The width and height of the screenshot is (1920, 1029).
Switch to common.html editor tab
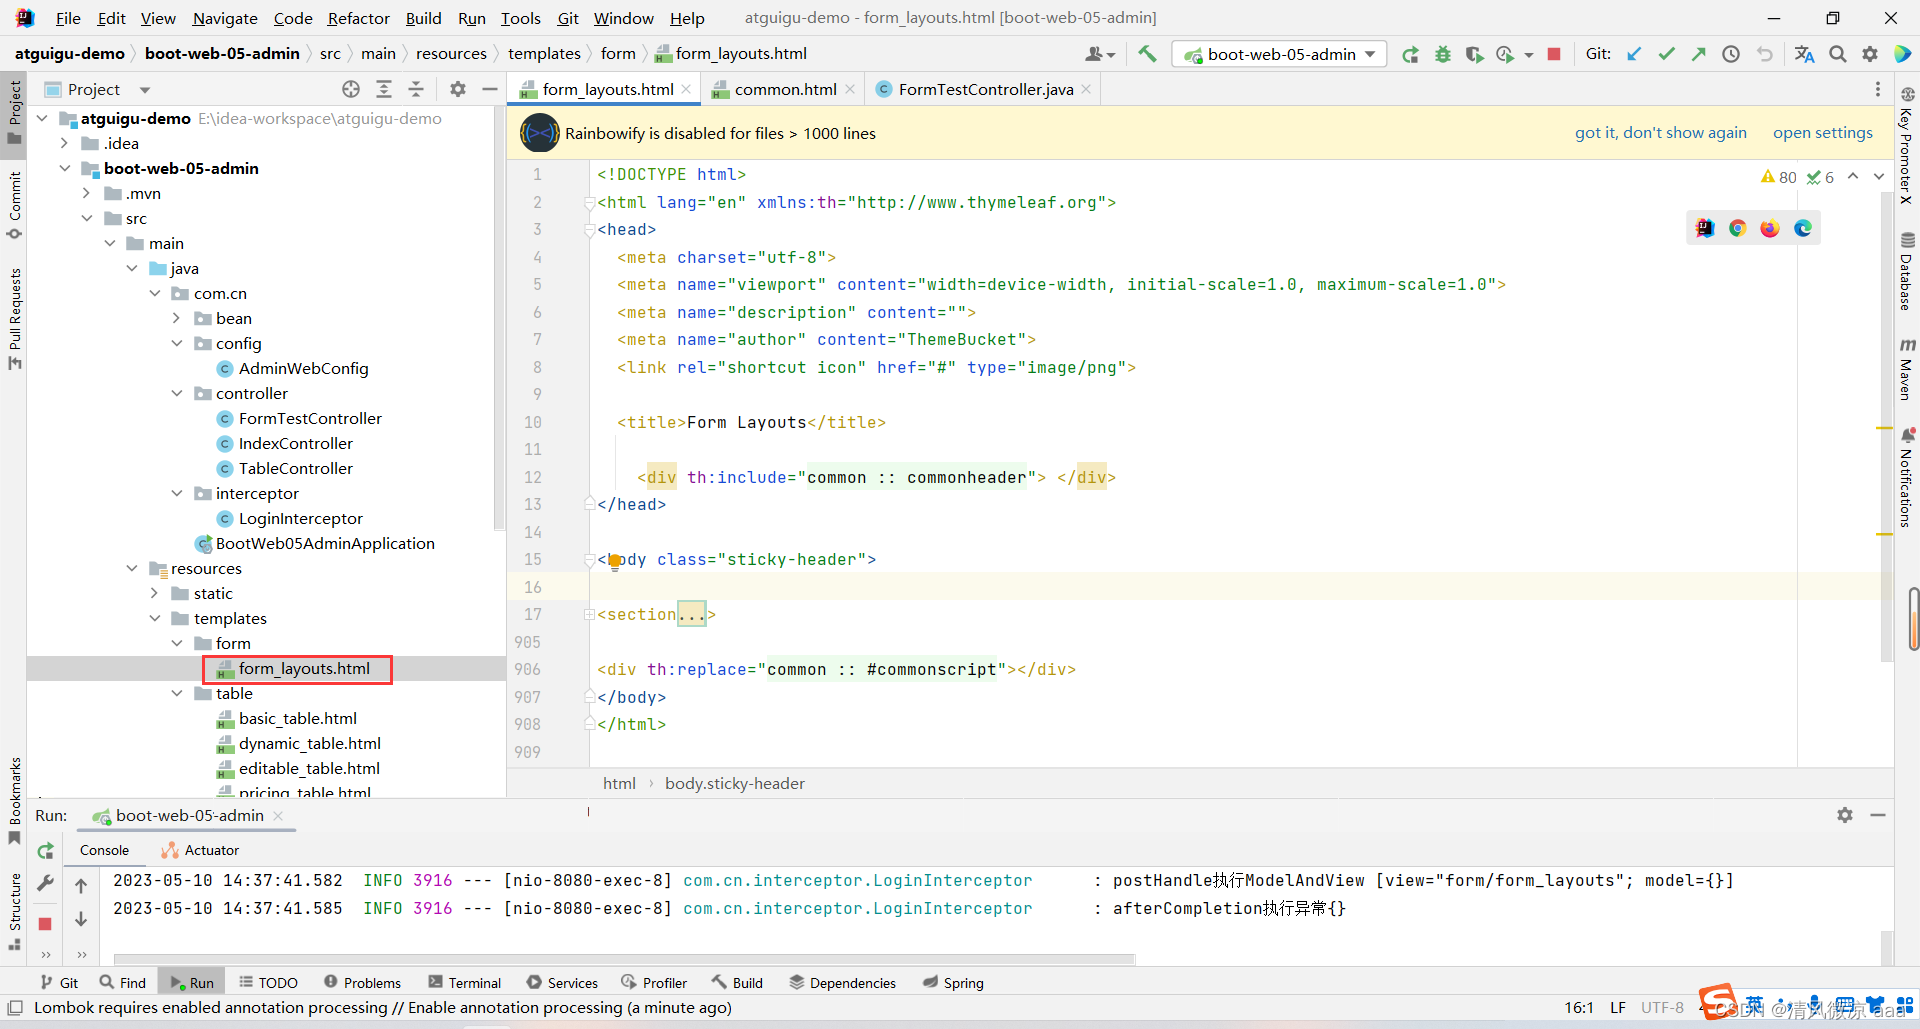click(785, 89)
